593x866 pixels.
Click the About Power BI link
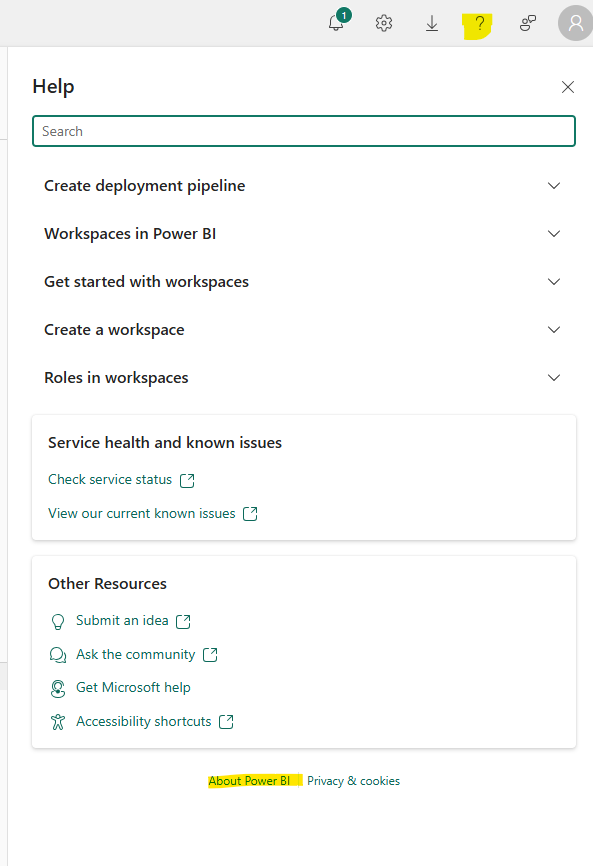pos(249,781)
